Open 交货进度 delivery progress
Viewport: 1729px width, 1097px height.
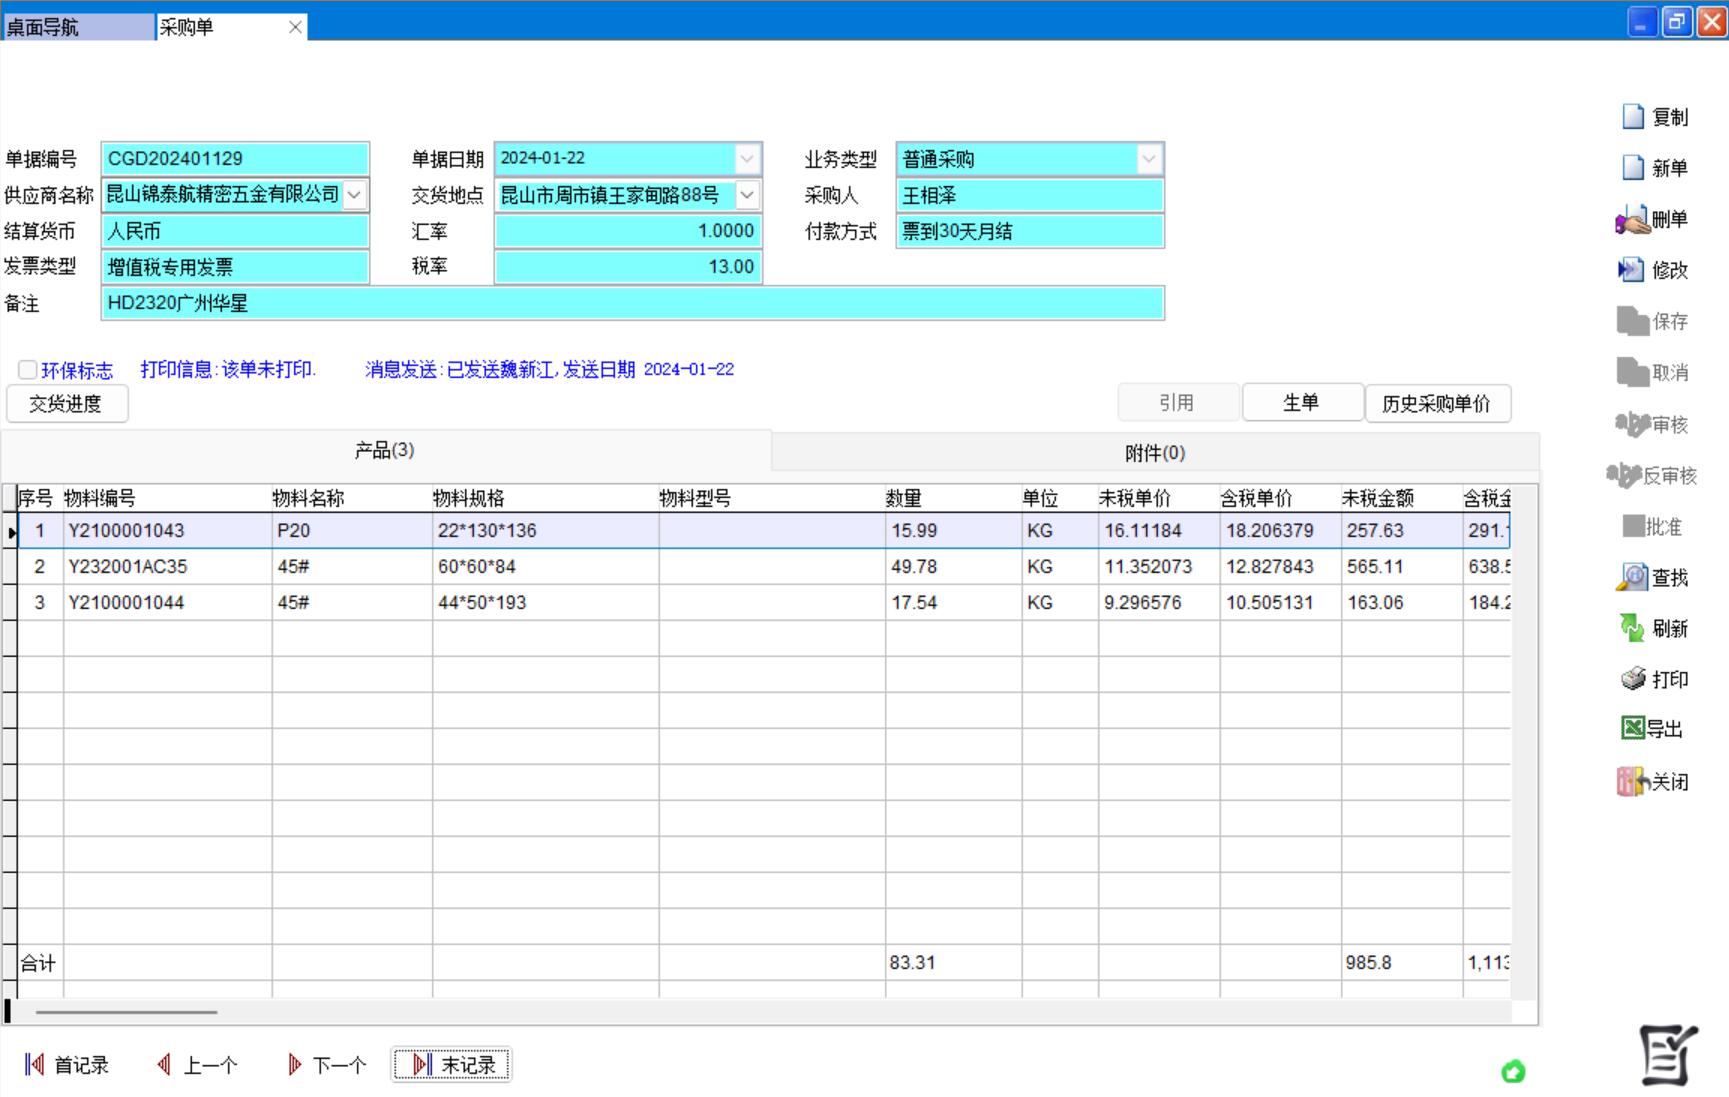click(x=66, y=403)
